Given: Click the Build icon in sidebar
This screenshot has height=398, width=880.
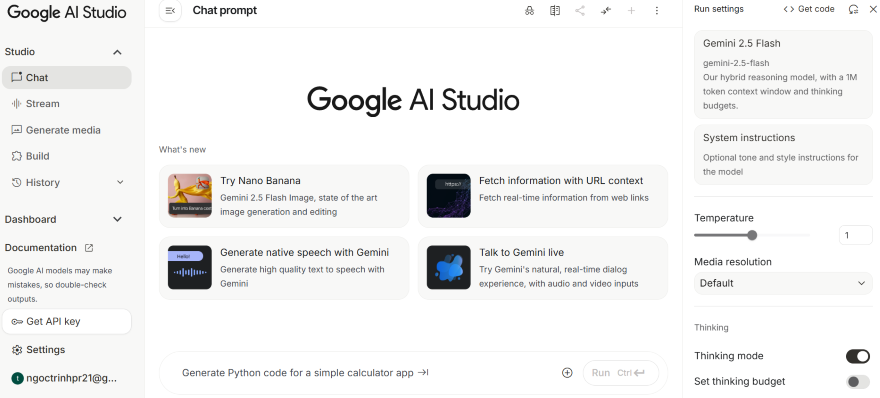Looking at the screenshot, I should pos(16,156).
